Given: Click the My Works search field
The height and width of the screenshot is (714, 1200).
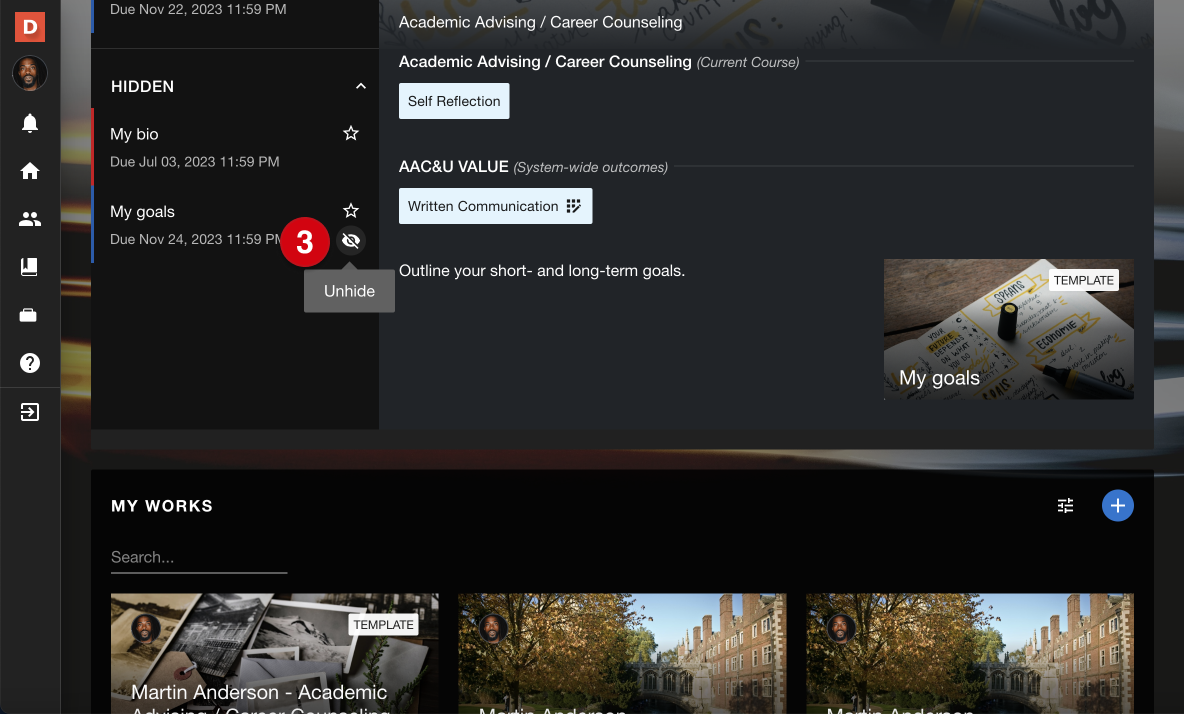Looking at the screenshot, I should point(198,557).
